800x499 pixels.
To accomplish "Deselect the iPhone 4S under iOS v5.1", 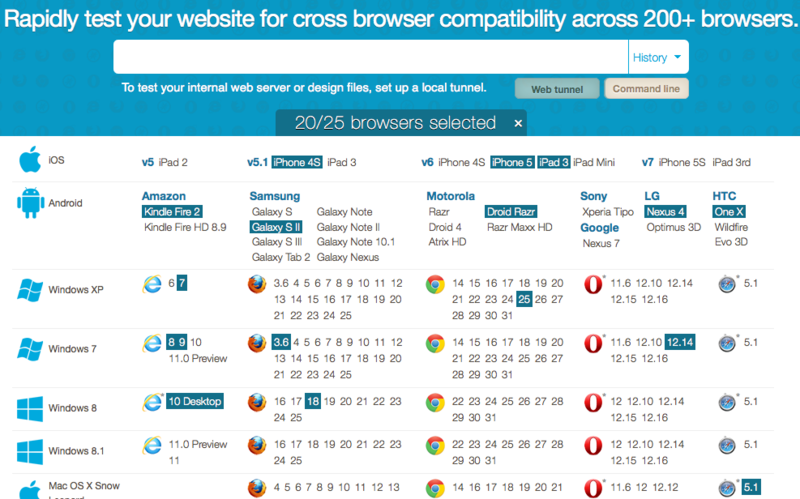I will pyautogui.click(x=296, y=162).
